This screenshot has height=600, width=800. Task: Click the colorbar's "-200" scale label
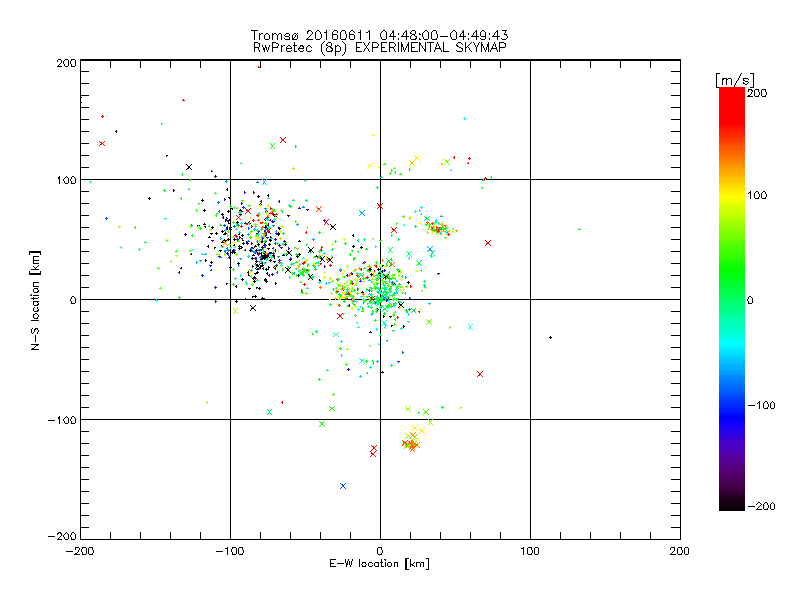click(761, 506)
